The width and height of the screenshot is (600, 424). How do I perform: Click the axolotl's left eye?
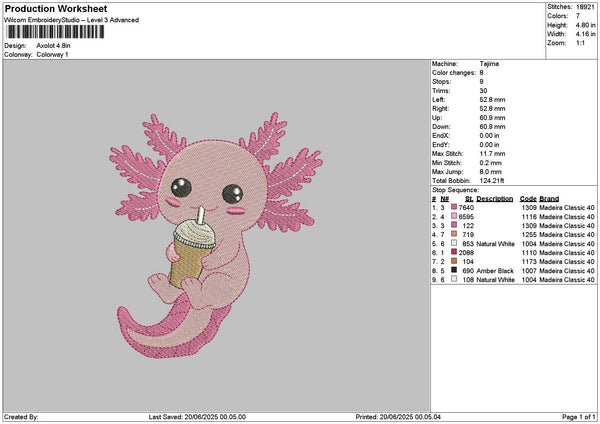184,186
